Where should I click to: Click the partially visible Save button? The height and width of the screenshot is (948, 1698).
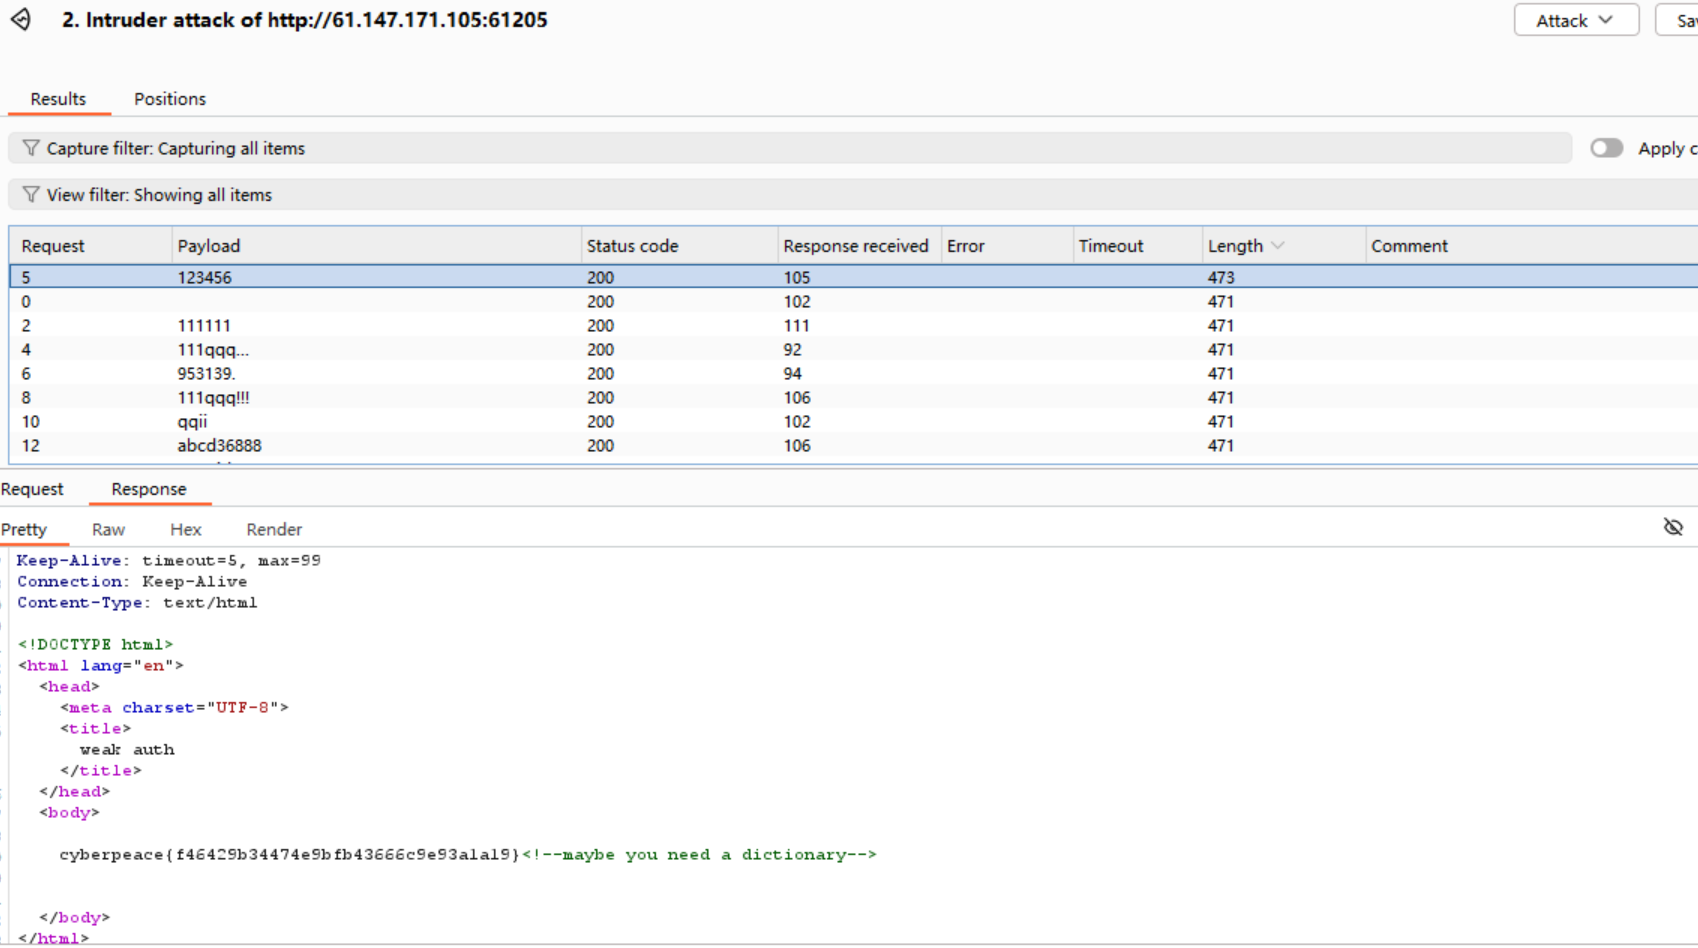[x=1678, y=20]
